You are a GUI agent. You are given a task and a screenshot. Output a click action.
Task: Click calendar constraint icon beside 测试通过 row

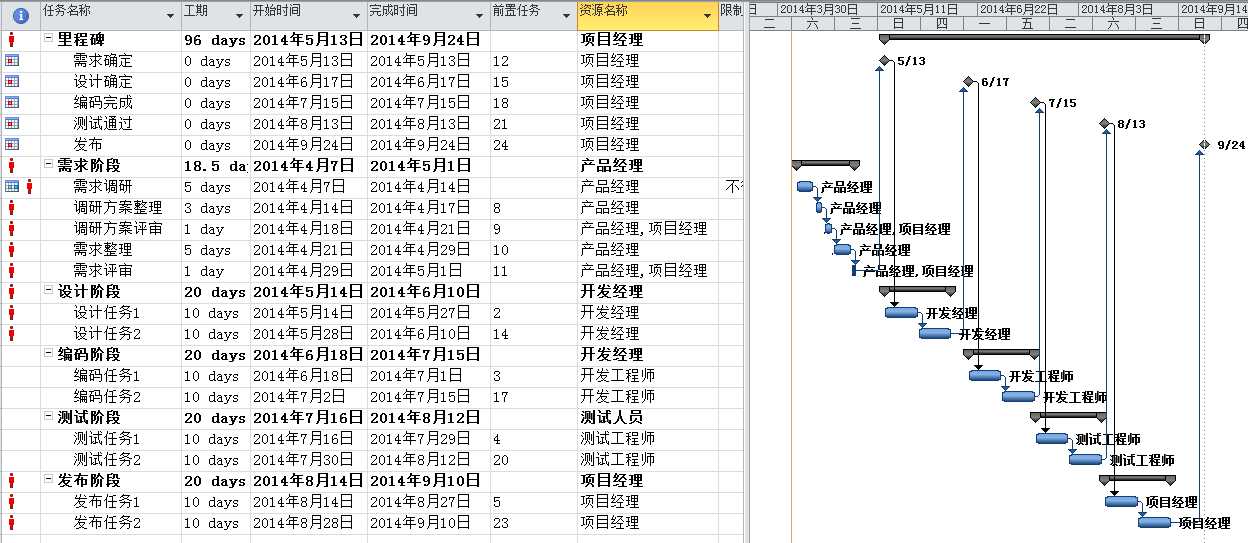click(x=12, y=124)
